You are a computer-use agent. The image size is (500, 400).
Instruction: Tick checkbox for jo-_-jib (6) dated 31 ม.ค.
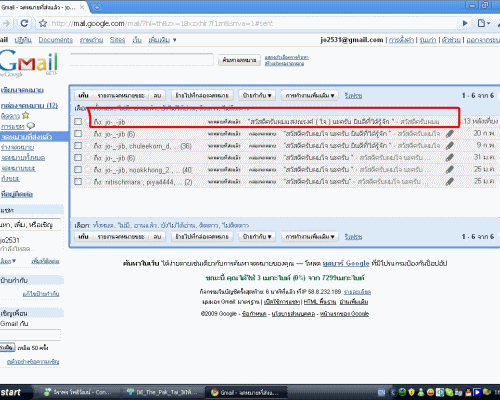click(78, 158)
